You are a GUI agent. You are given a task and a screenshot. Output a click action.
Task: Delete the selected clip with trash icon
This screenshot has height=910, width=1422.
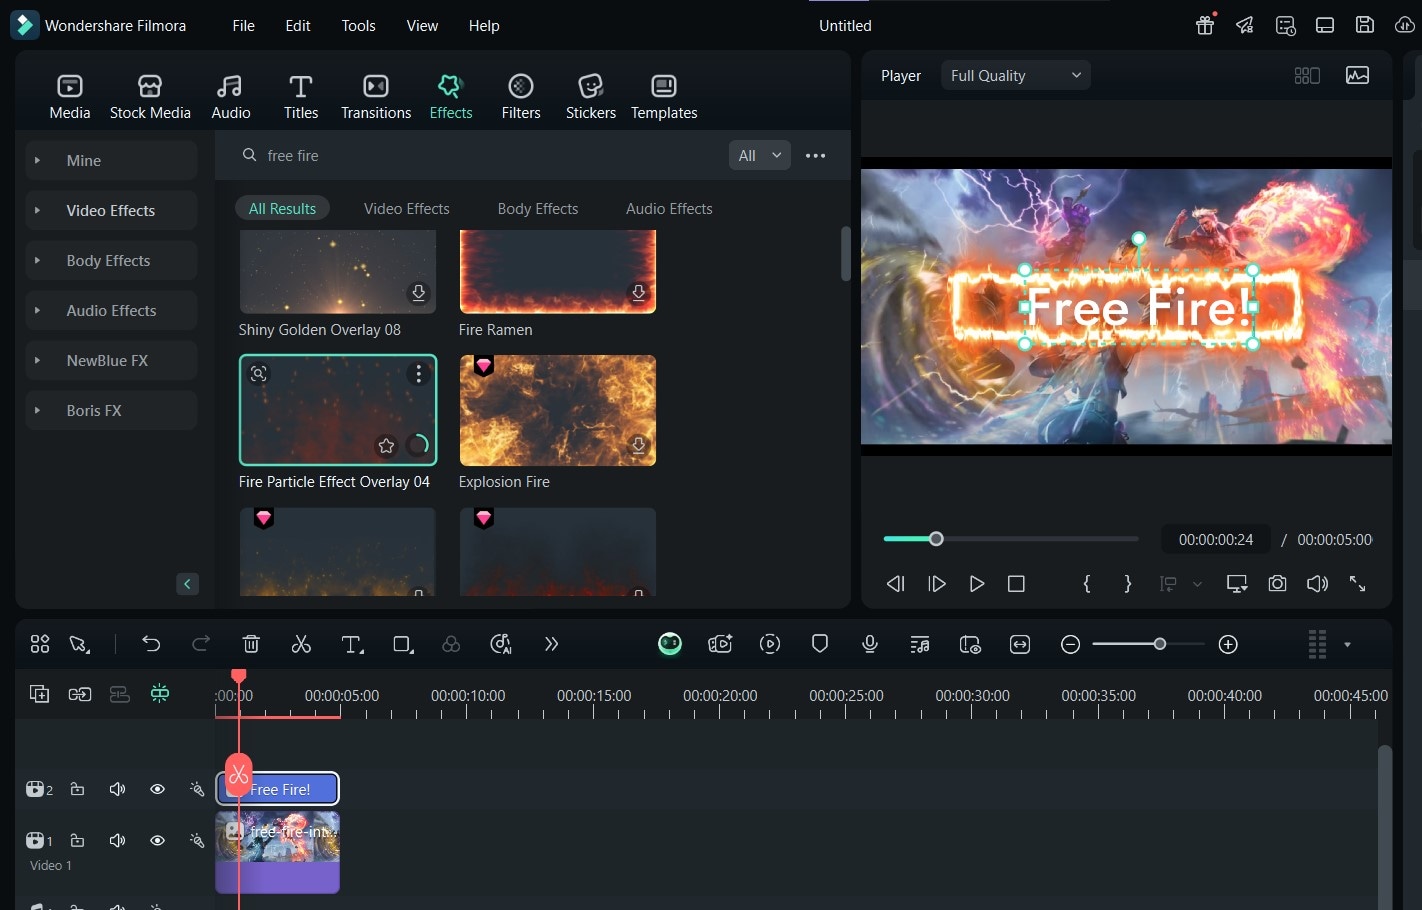[251, 644]
